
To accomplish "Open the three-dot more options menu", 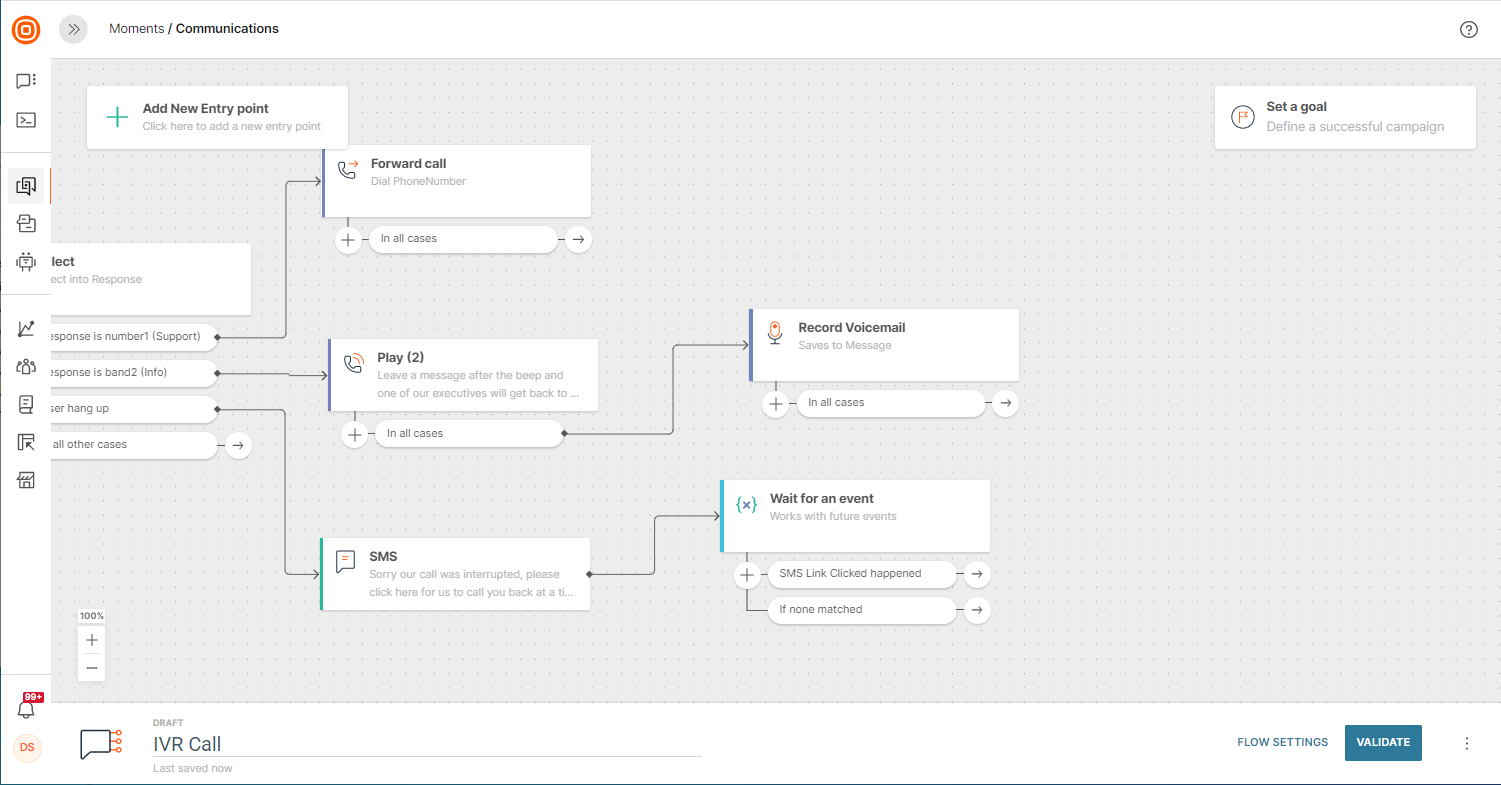I will 1467,743.
